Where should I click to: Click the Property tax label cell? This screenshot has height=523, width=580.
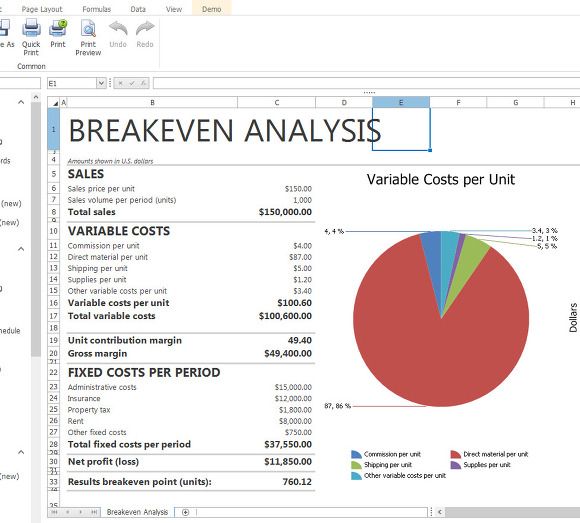coord(89,410)
